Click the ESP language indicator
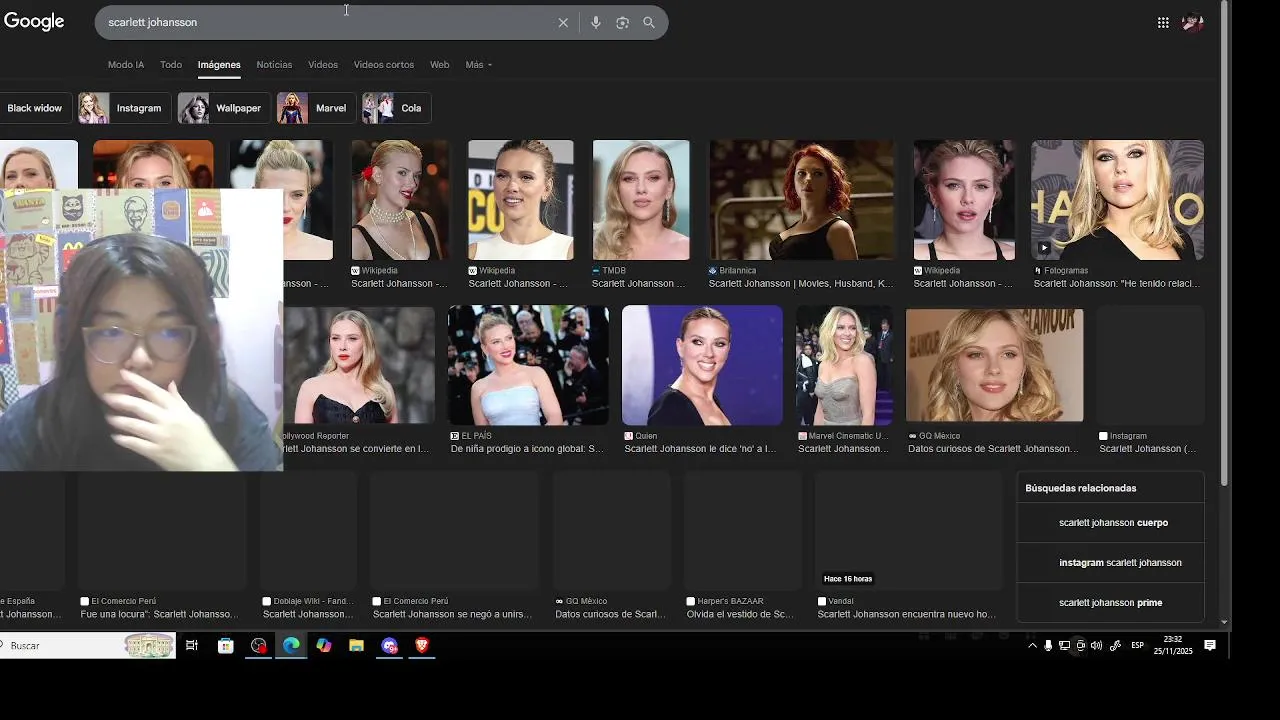Screen dimensions: 1280x720 [x=1137, y=646]
